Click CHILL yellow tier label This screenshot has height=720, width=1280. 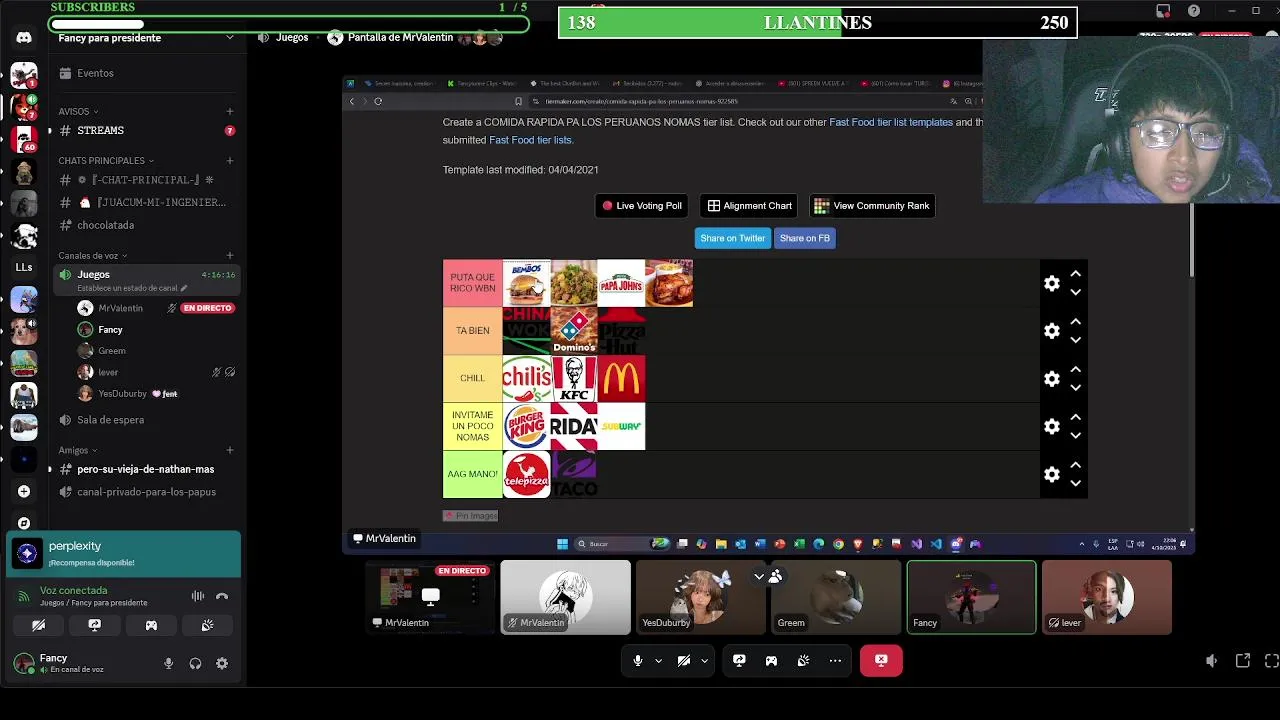[472, 378]
